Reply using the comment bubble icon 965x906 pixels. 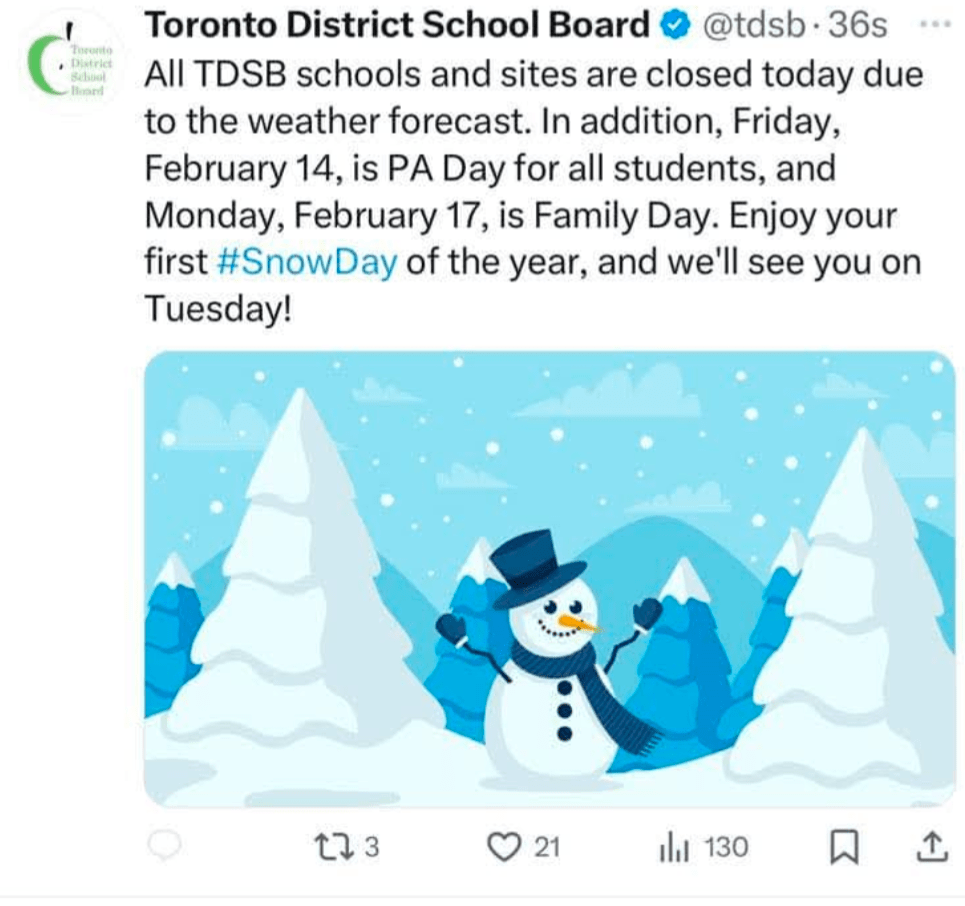pyautogui.click(x=164, y=847)
